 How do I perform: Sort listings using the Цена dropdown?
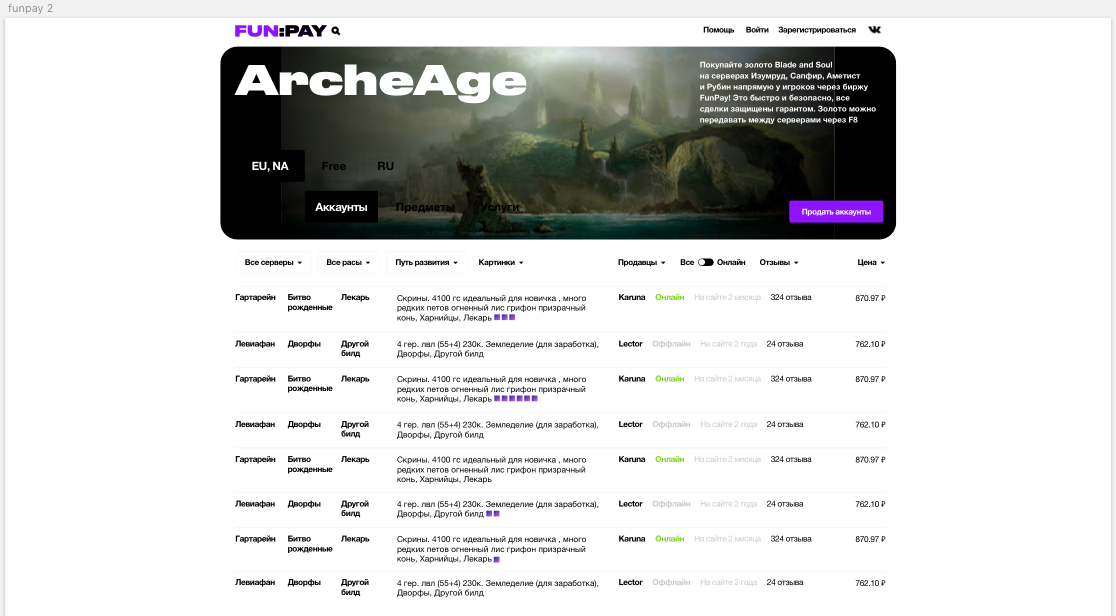point(871,262)
